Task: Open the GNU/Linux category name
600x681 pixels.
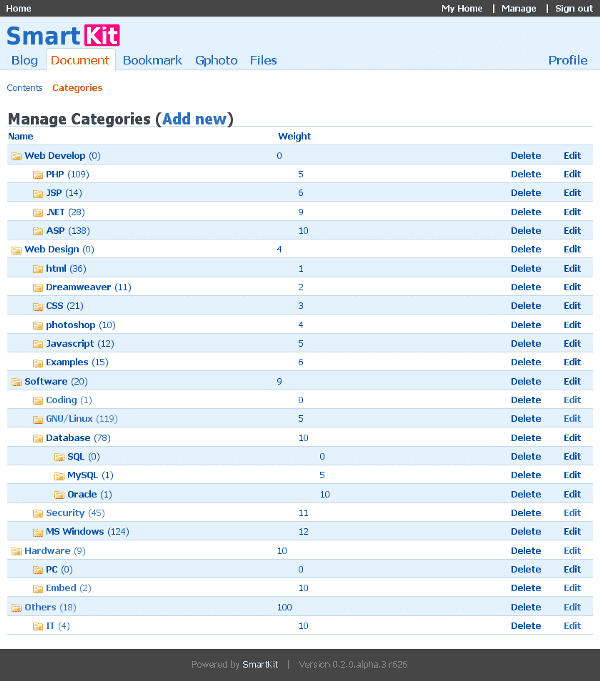Action: click(70, 419)
